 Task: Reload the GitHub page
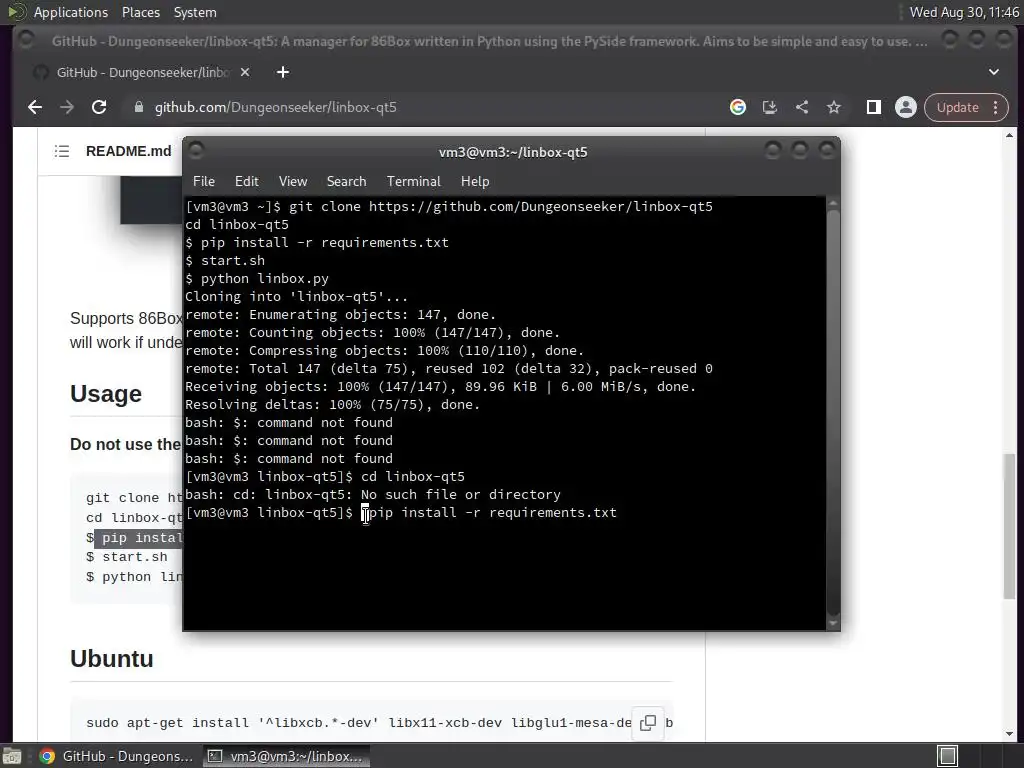pos(99,107)
